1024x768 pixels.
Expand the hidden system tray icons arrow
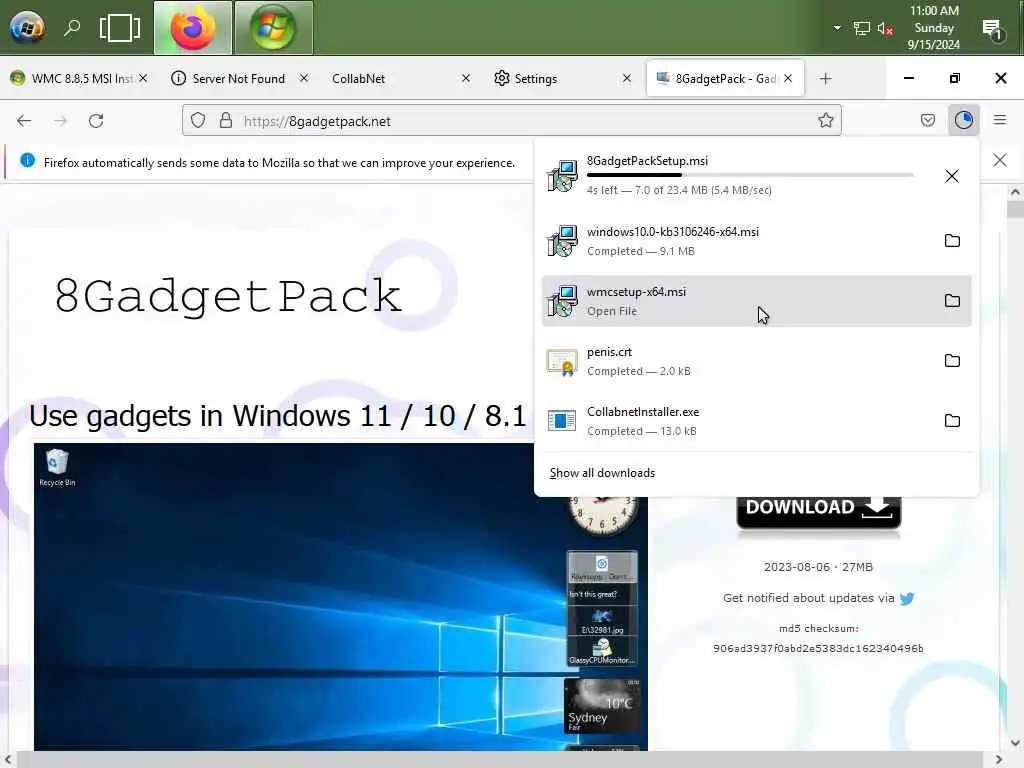[837, 28]
